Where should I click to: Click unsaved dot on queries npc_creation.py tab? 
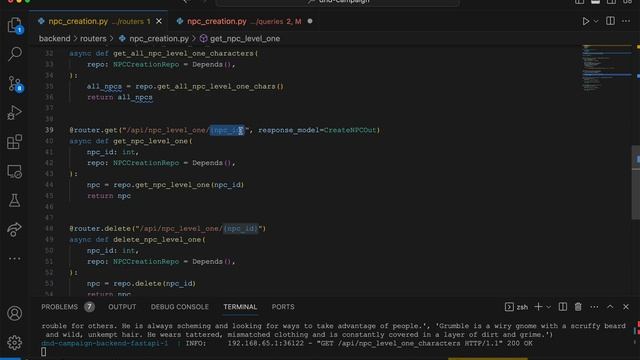(310, 21)
